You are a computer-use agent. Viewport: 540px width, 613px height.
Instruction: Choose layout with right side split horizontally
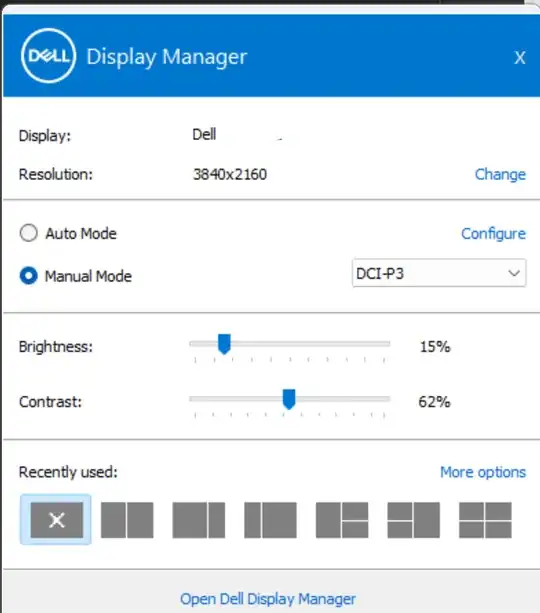342,520
